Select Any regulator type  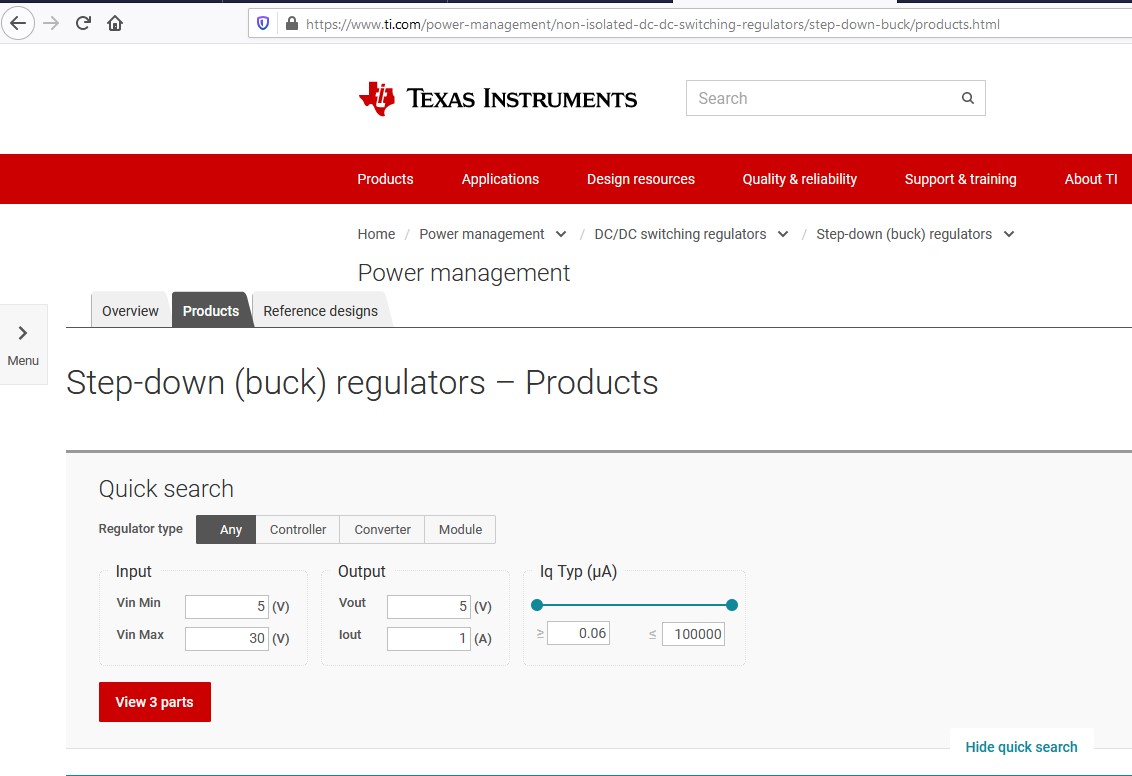(226, 529)
